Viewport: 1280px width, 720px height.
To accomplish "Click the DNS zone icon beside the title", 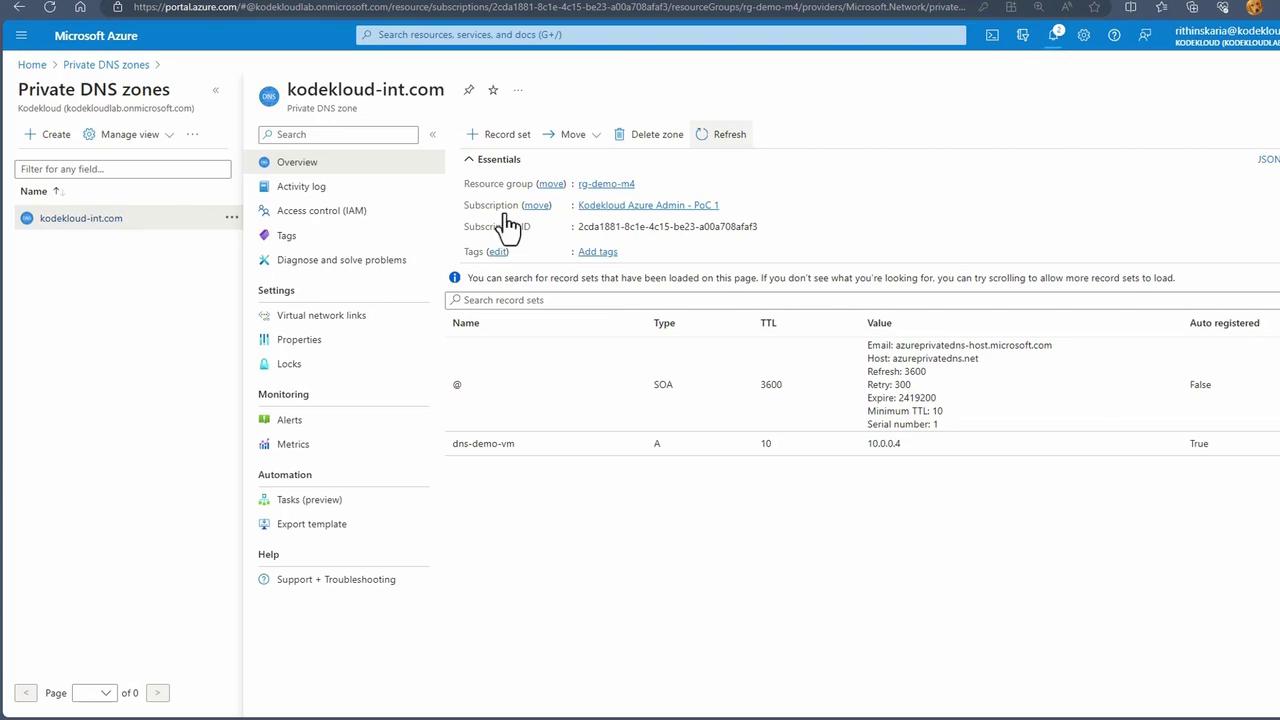I will [268, 96].
